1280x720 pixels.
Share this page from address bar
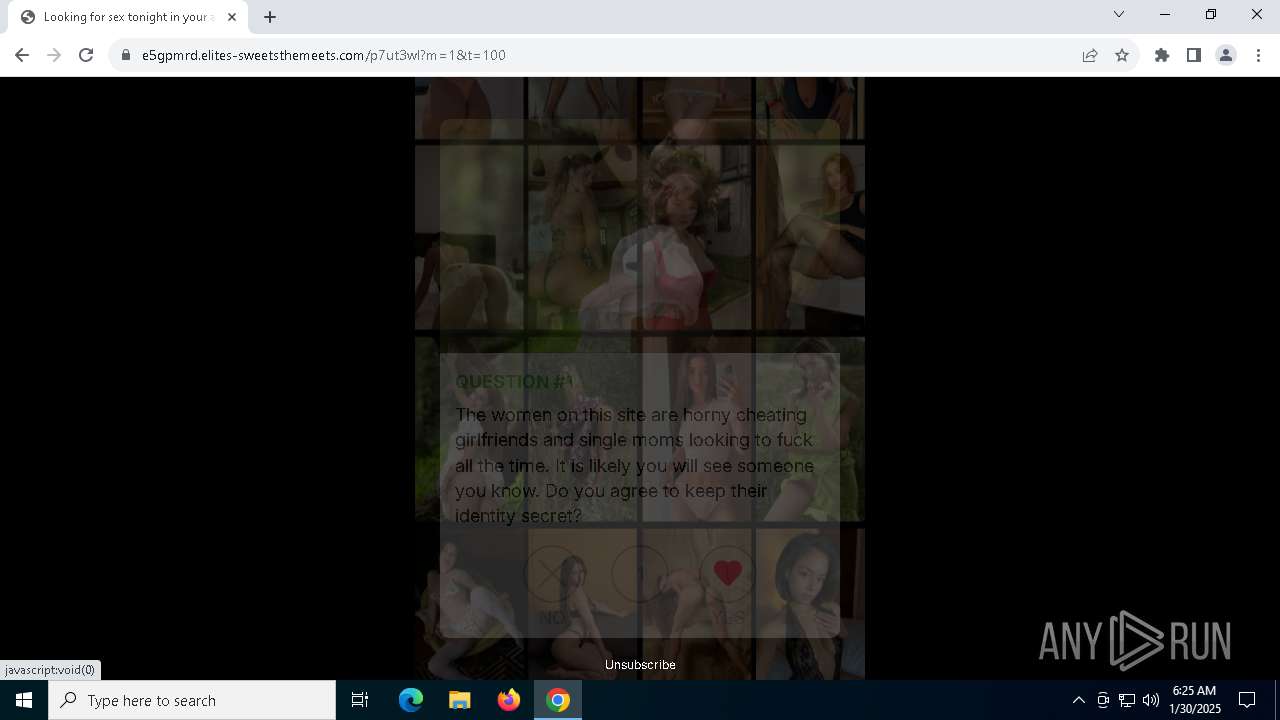(x=1090, y=55)
